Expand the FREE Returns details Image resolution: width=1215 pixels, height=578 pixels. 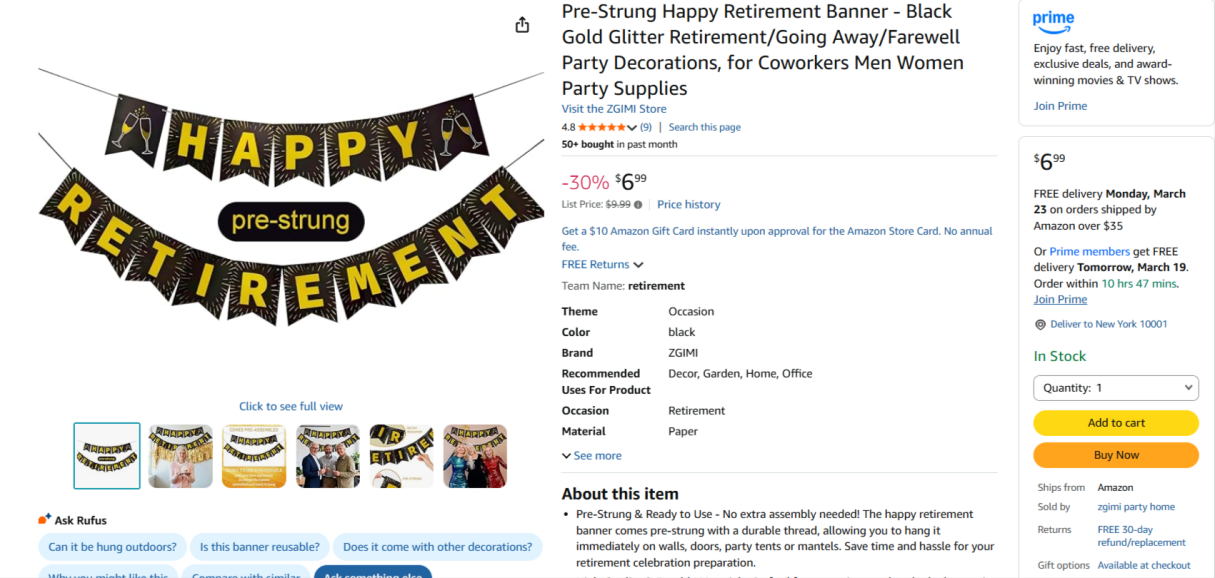pos(638,265)
